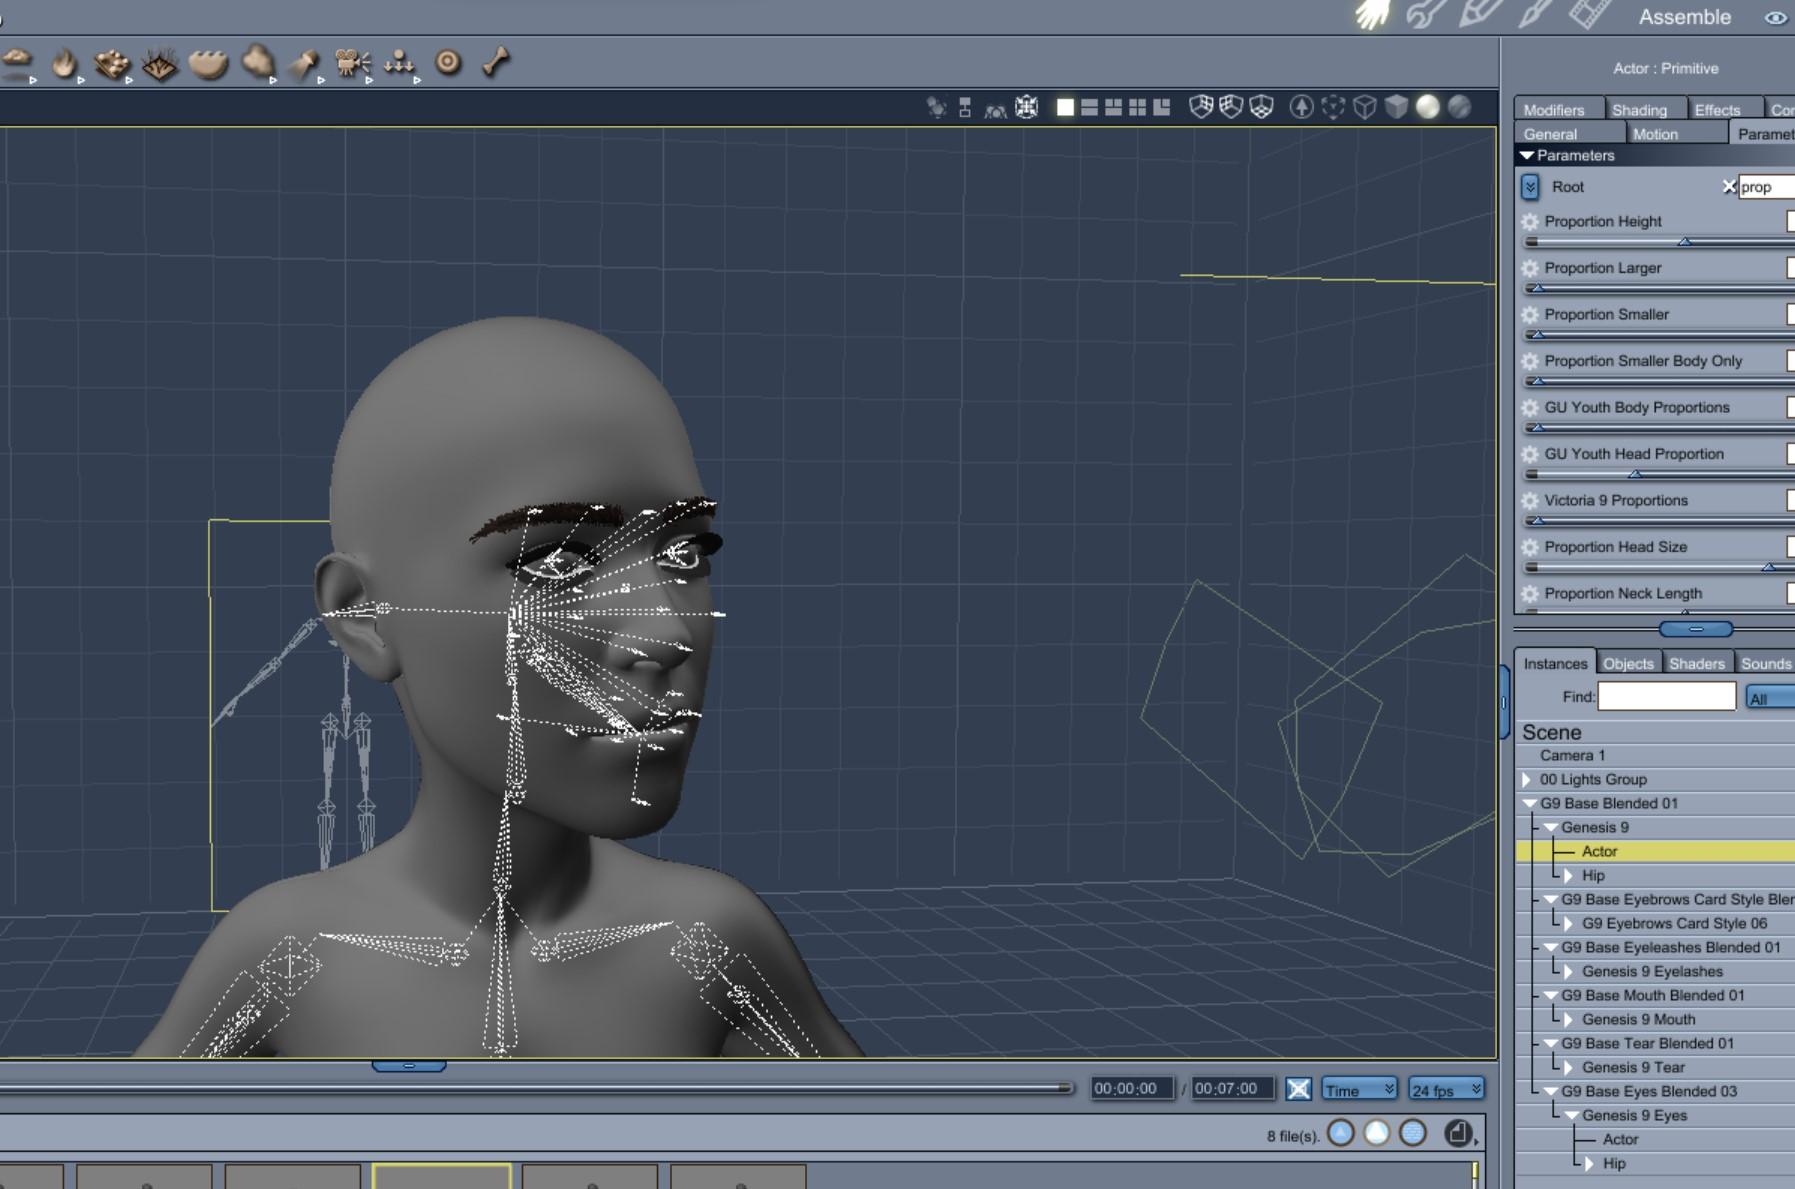Select the movie camera tool

pyautogui.click(x=352, y=64)
